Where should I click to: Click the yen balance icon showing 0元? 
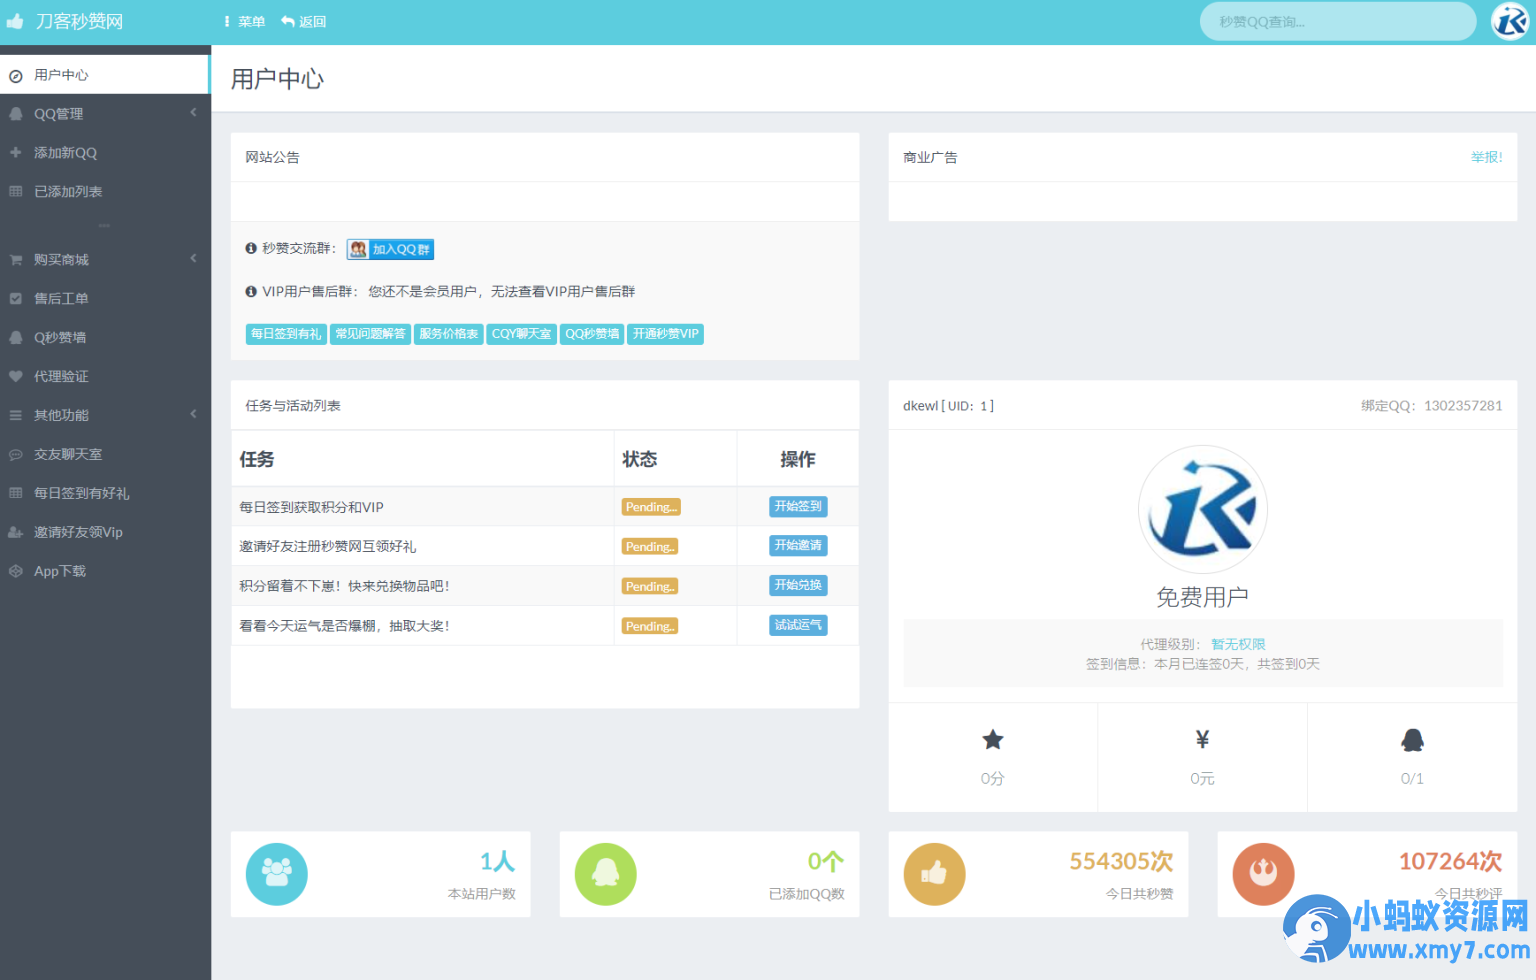tap(1202, 739)
